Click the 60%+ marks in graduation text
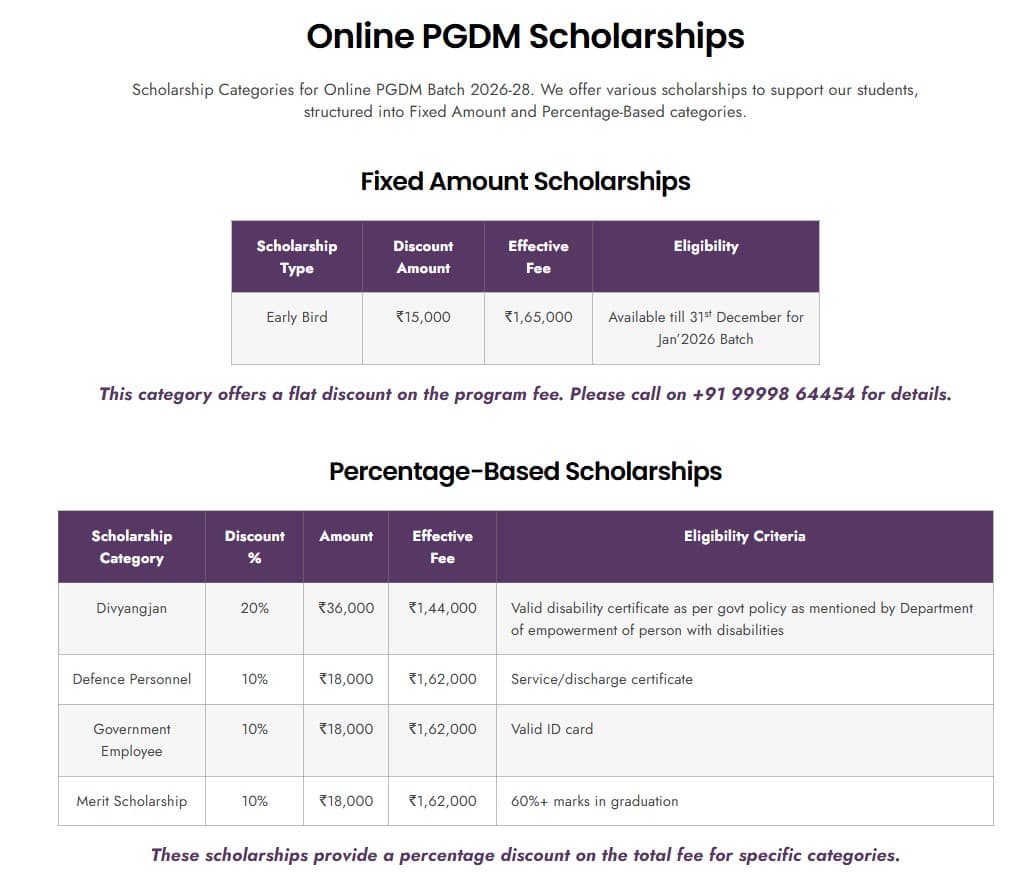Screen dimensions: 1011x886 (594, 801)
